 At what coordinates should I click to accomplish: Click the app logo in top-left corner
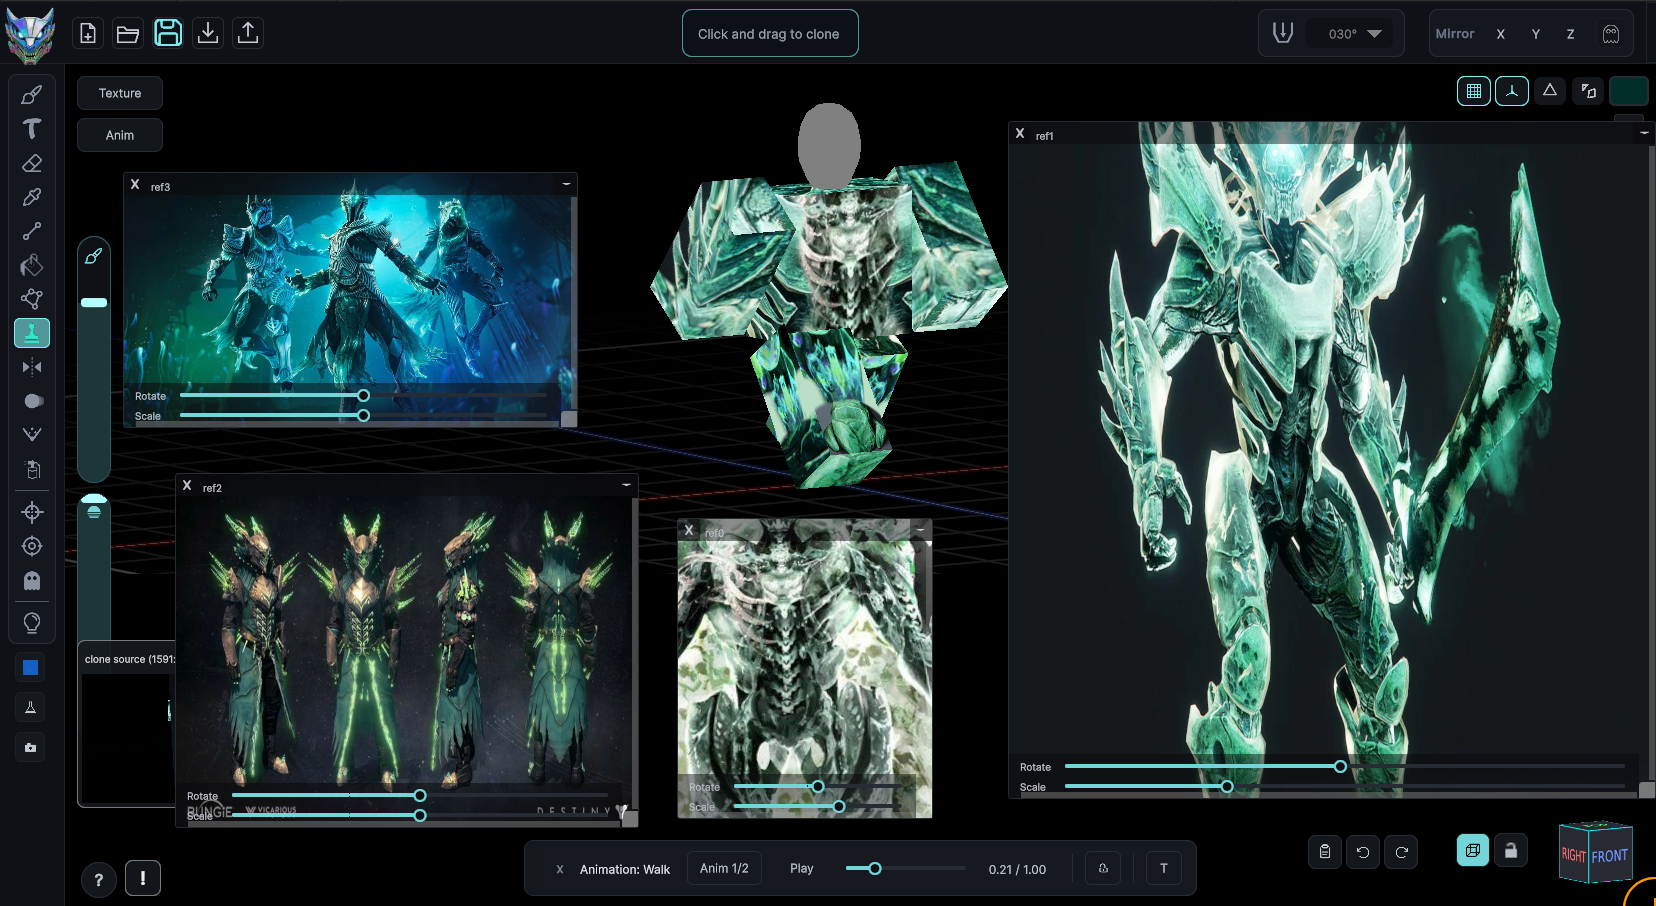(31, 35)
